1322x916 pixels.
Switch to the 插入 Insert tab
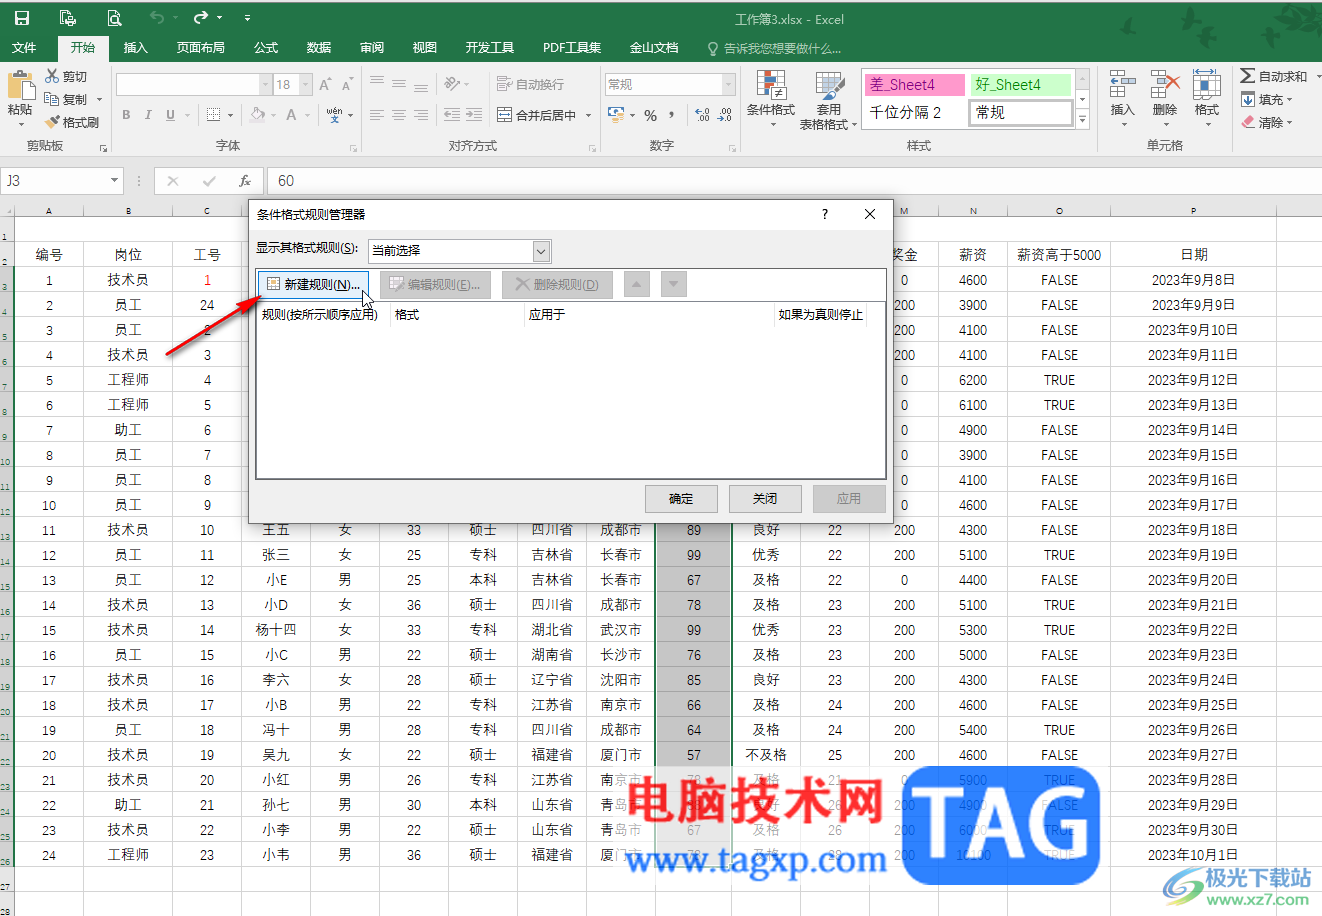[x=135, y=48]
